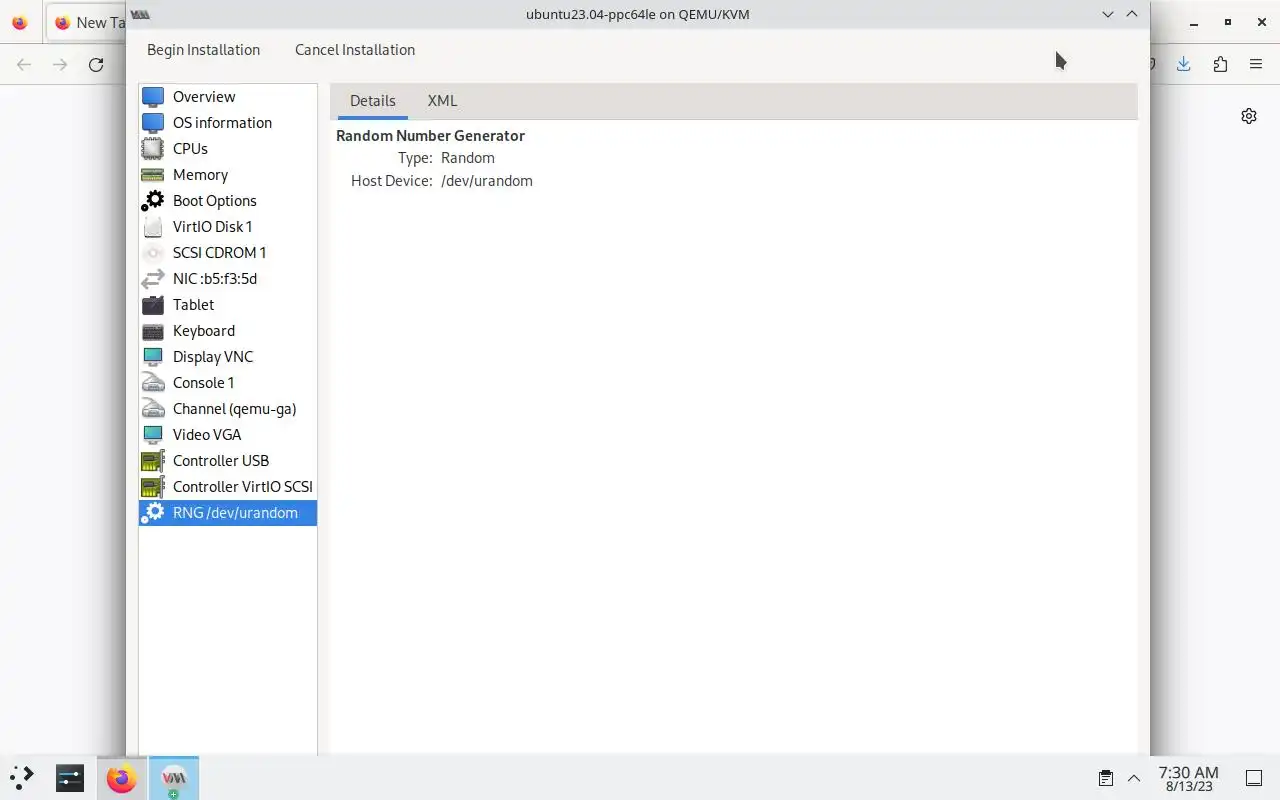This screenshot has width=1280, height=800.
Task: Go back in Firefox
Action: click(24, 64)
